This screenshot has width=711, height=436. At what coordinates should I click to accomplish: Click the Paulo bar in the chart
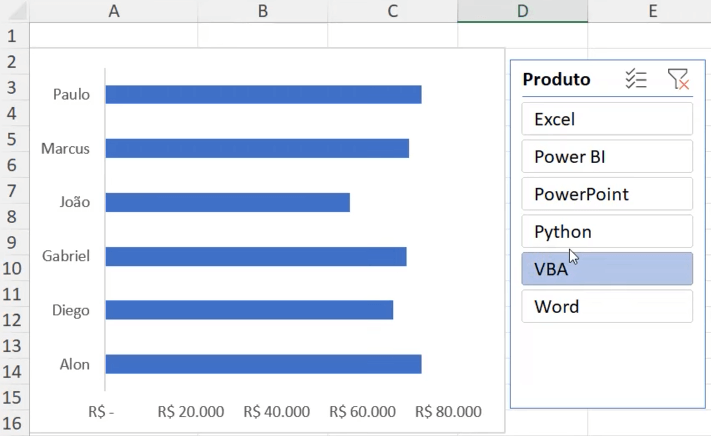pyautogui.click(x=263, y=94)
